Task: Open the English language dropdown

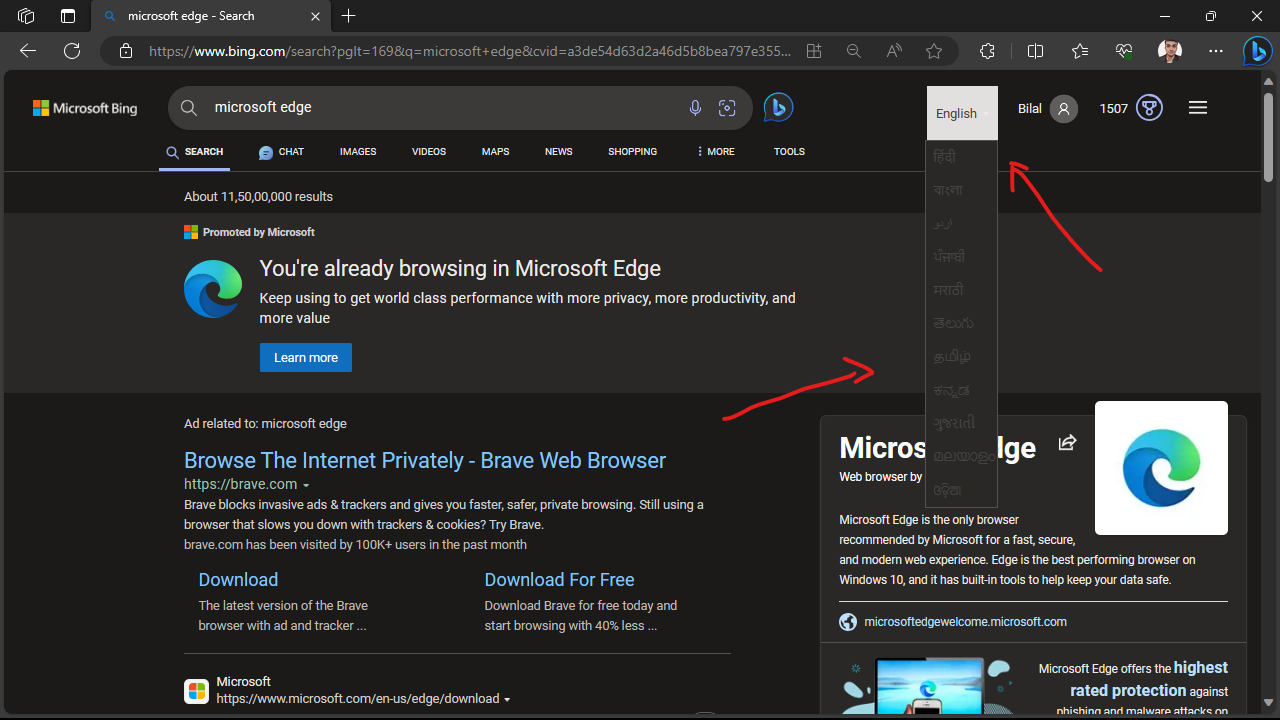Action: pos(960,113)
